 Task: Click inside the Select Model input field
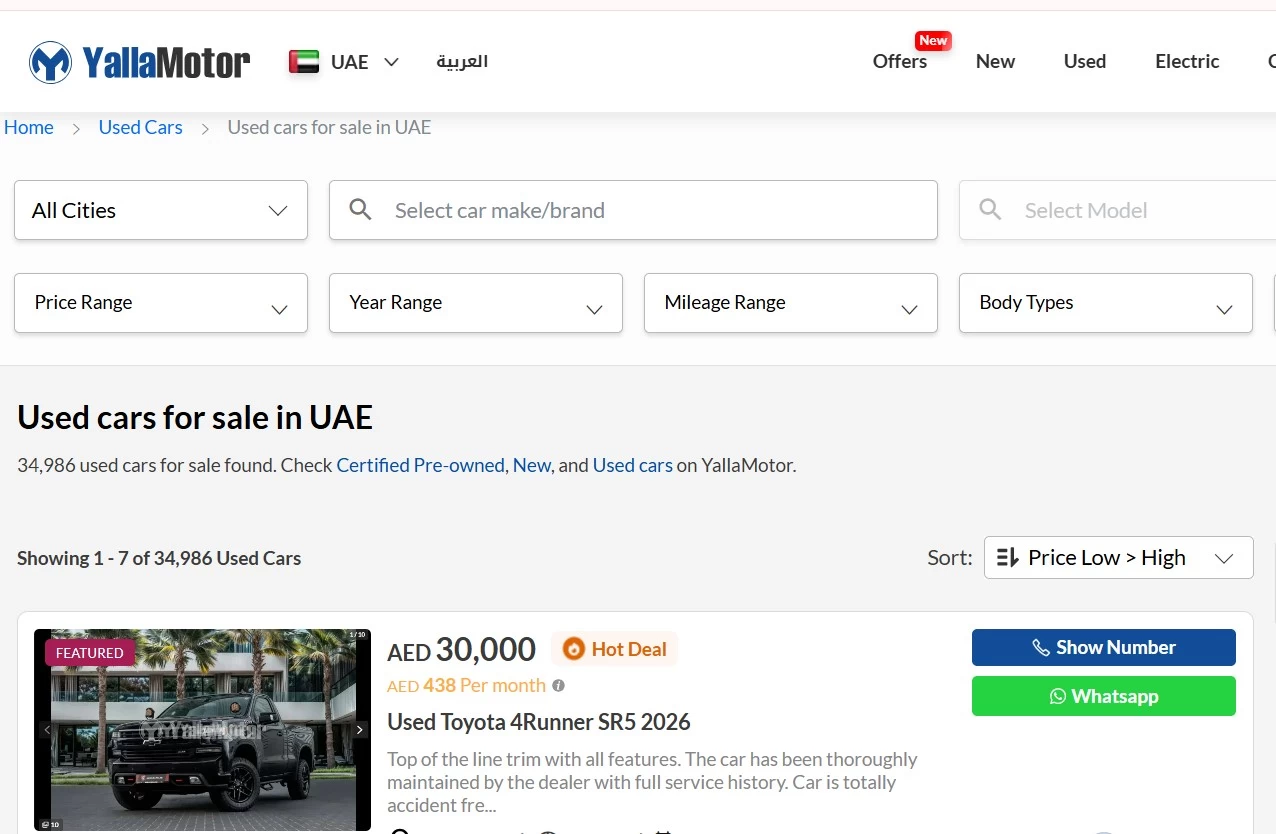(1100, 210)
